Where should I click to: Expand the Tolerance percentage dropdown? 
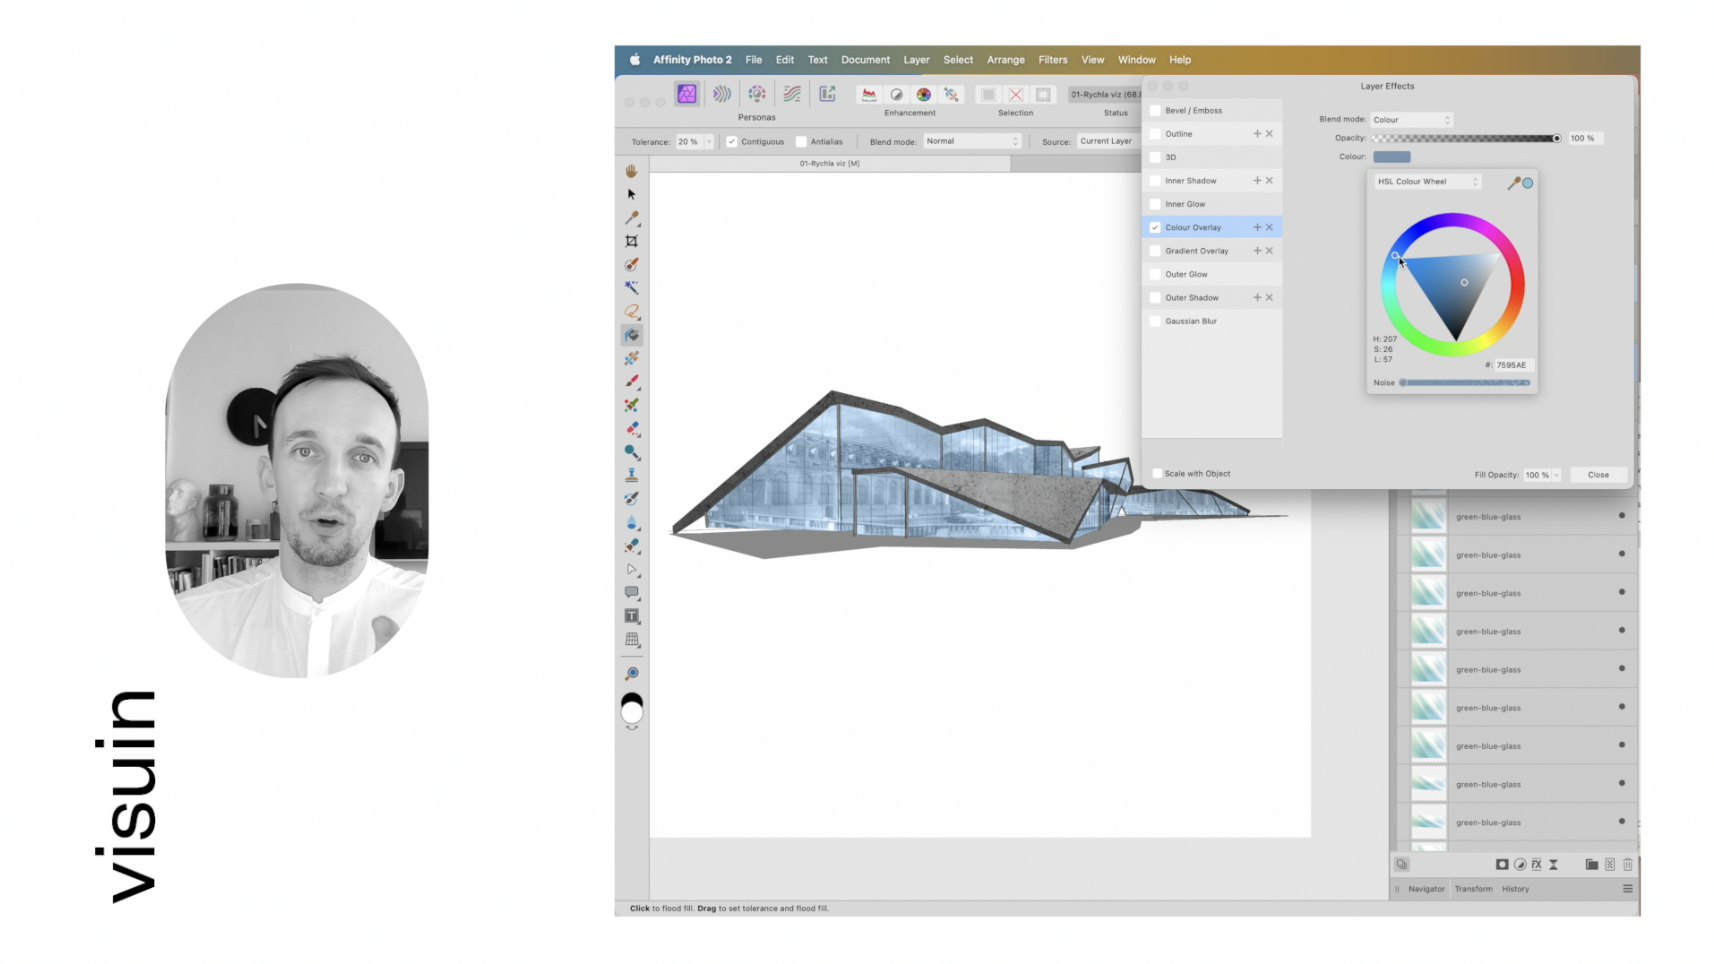point(708,142)
